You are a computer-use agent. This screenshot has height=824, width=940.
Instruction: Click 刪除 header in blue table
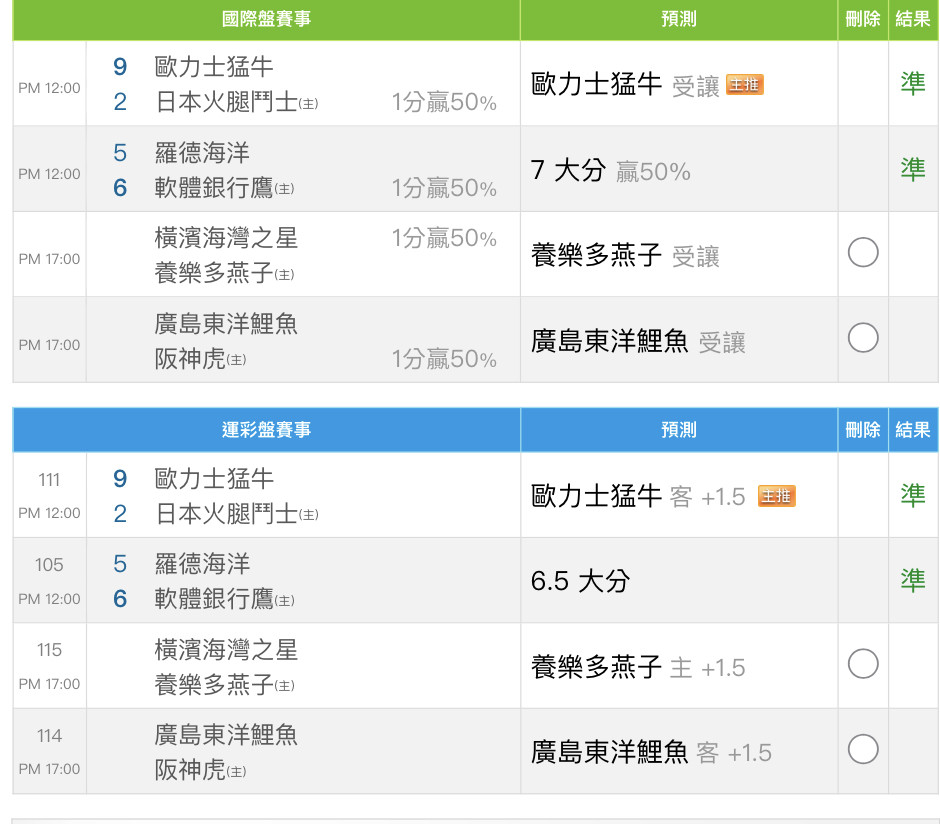[863, 430]
